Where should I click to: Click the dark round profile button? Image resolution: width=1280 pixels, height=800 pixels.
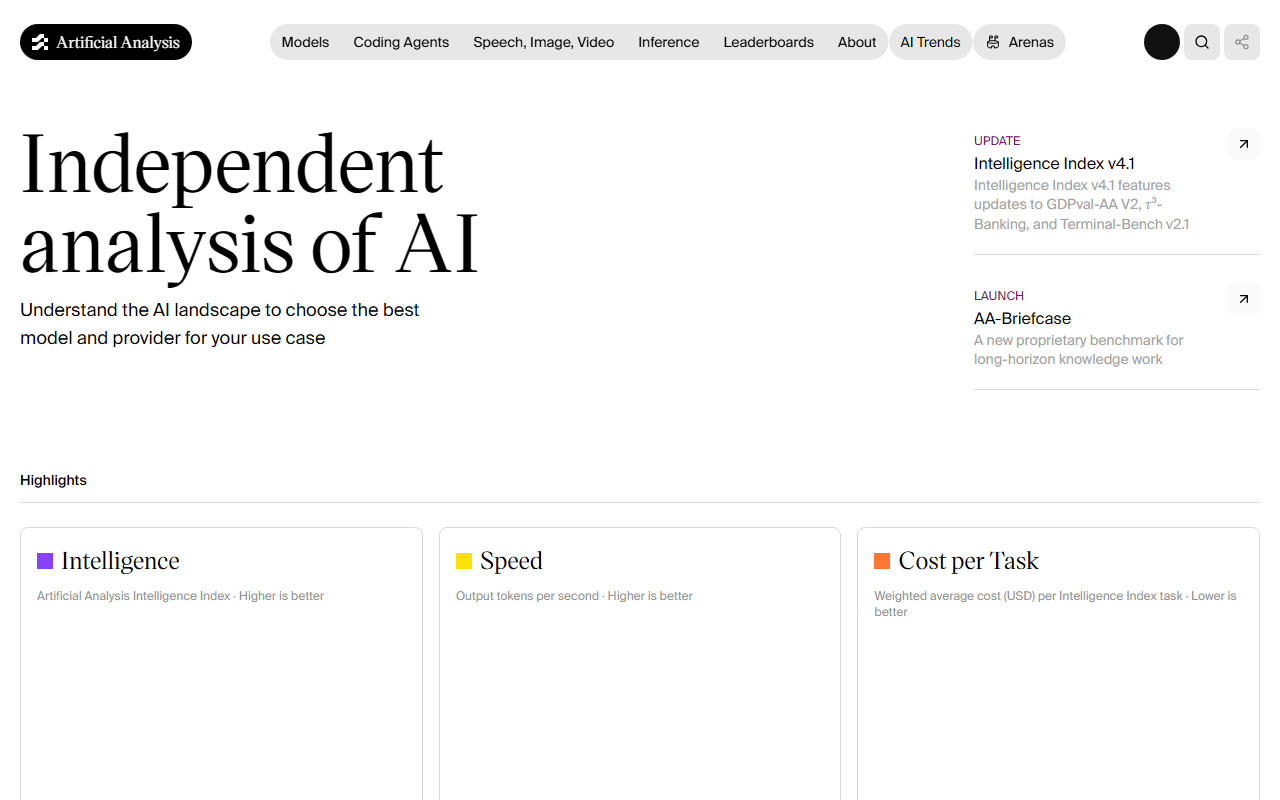point(1162,42)
